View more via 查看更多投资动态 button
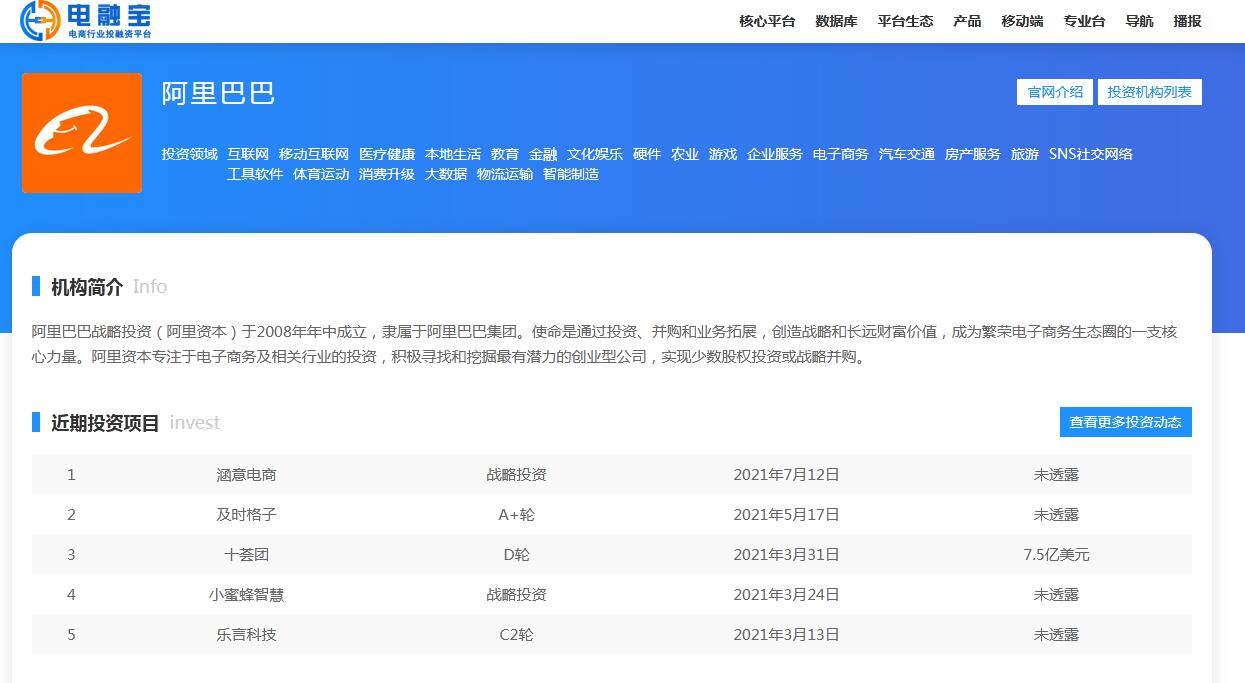 (1126, 422)
